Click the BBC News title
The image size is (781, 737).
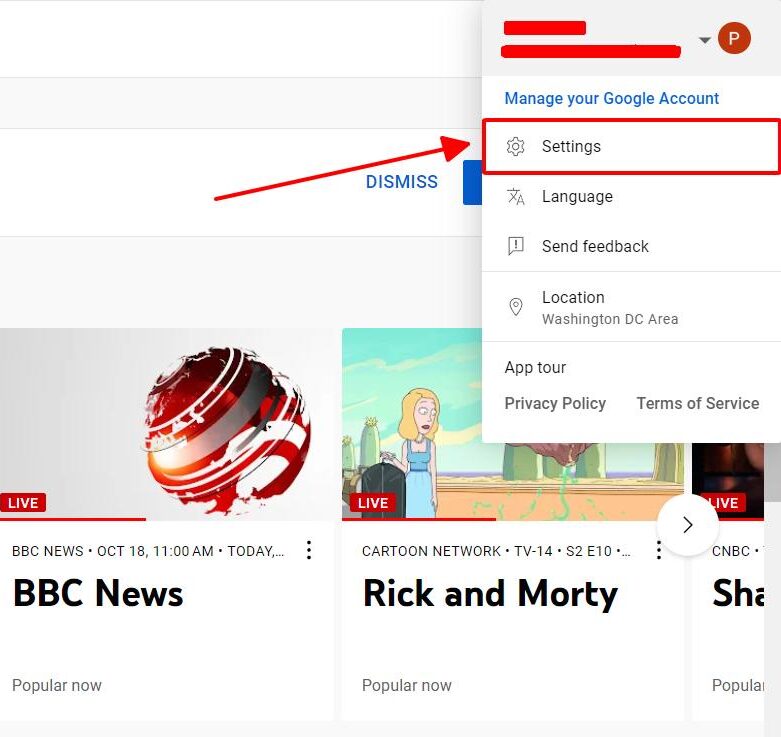pos(98,594)
